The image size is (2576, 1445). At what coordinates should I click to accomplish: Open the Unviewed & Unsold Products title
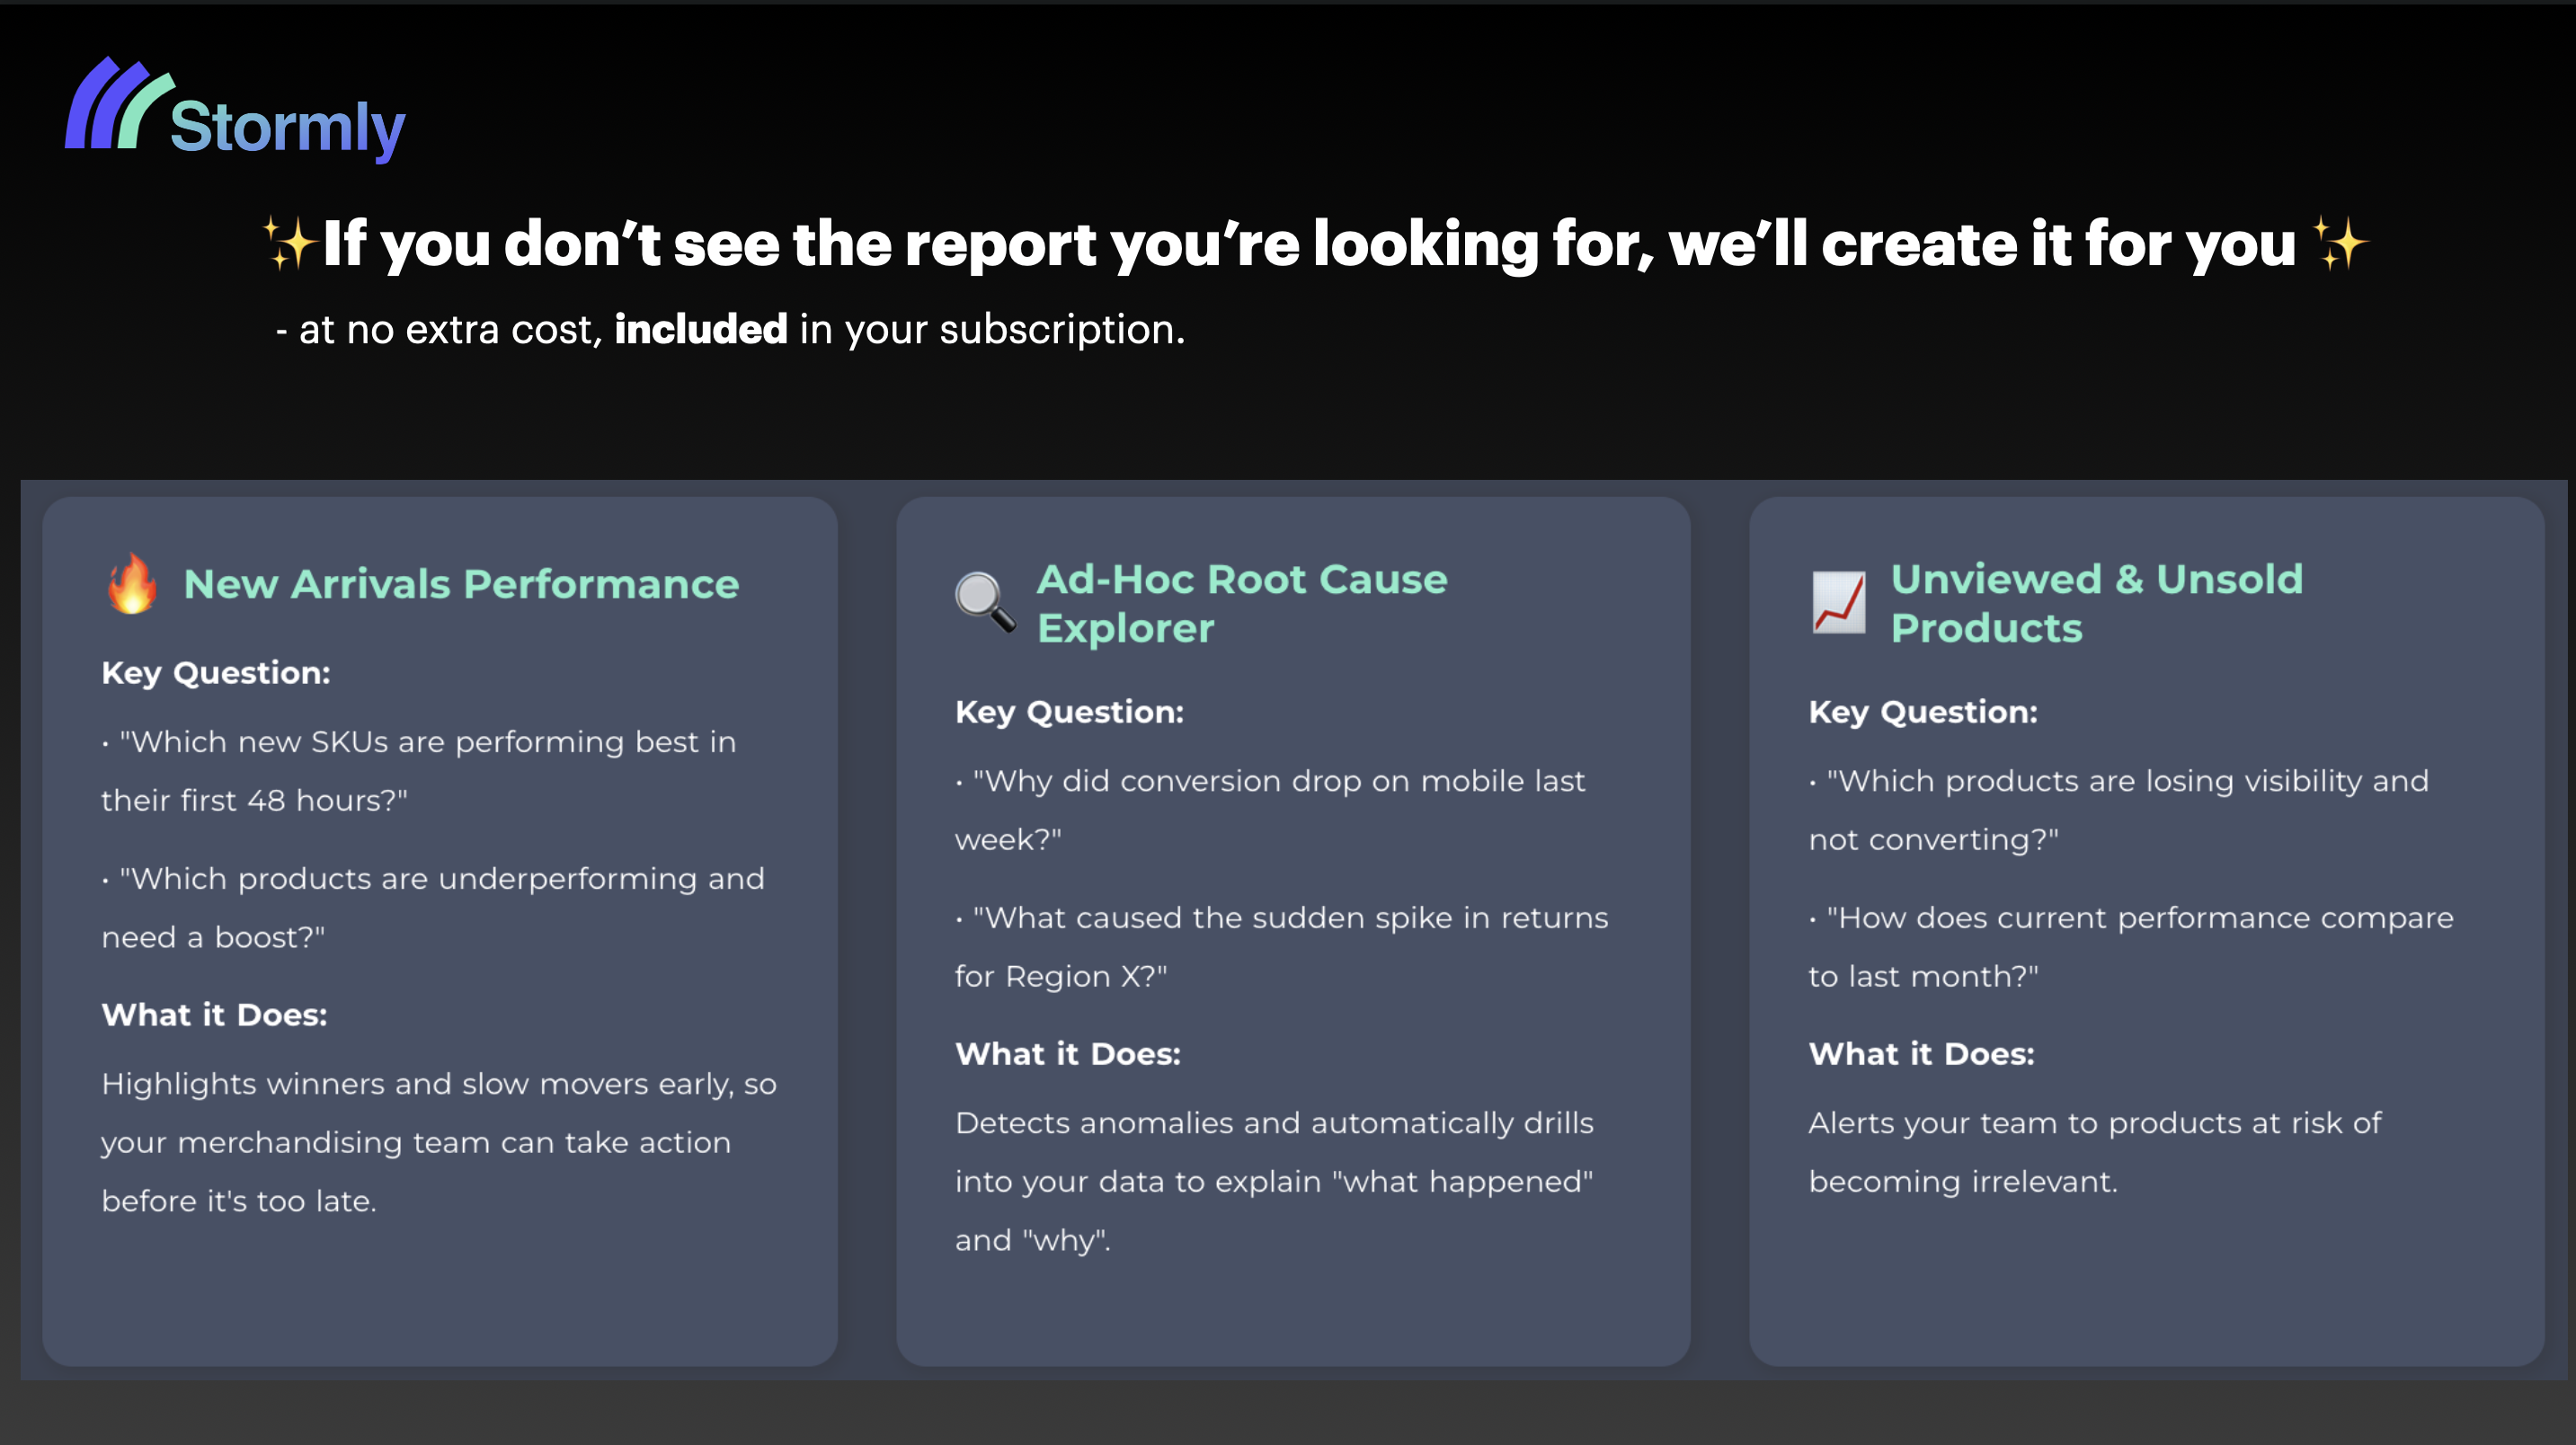click(x=2096, y=603)
